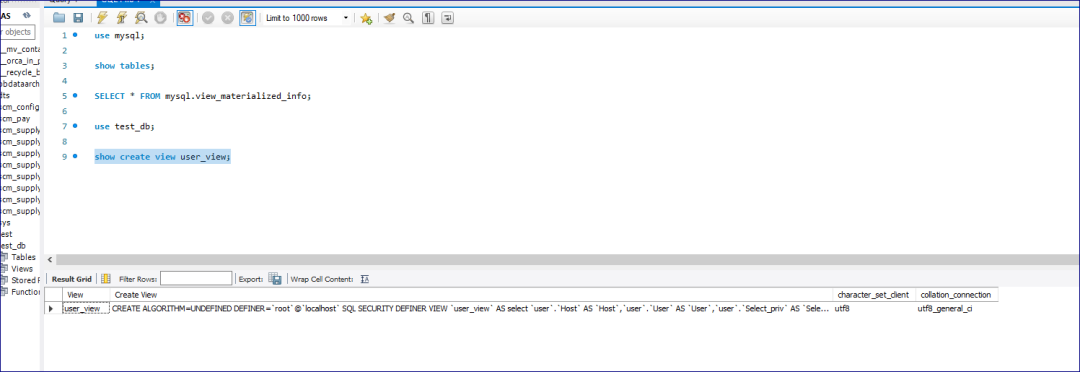Save the script to file
The height and width of the screenshot is (372, 1080).
point(78,18)
